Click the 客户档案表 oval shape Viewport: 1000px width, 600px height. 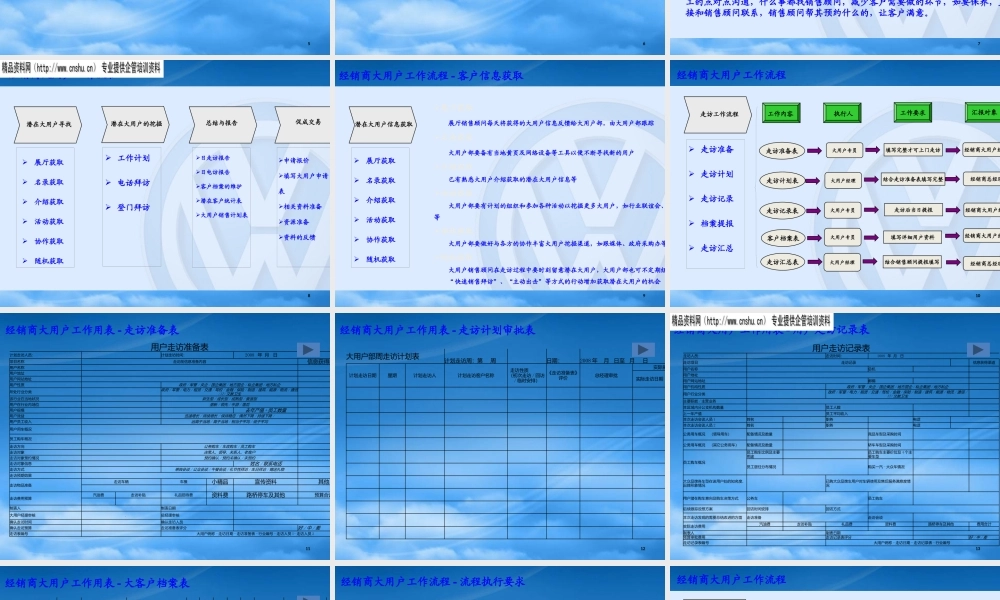(782, 238)
